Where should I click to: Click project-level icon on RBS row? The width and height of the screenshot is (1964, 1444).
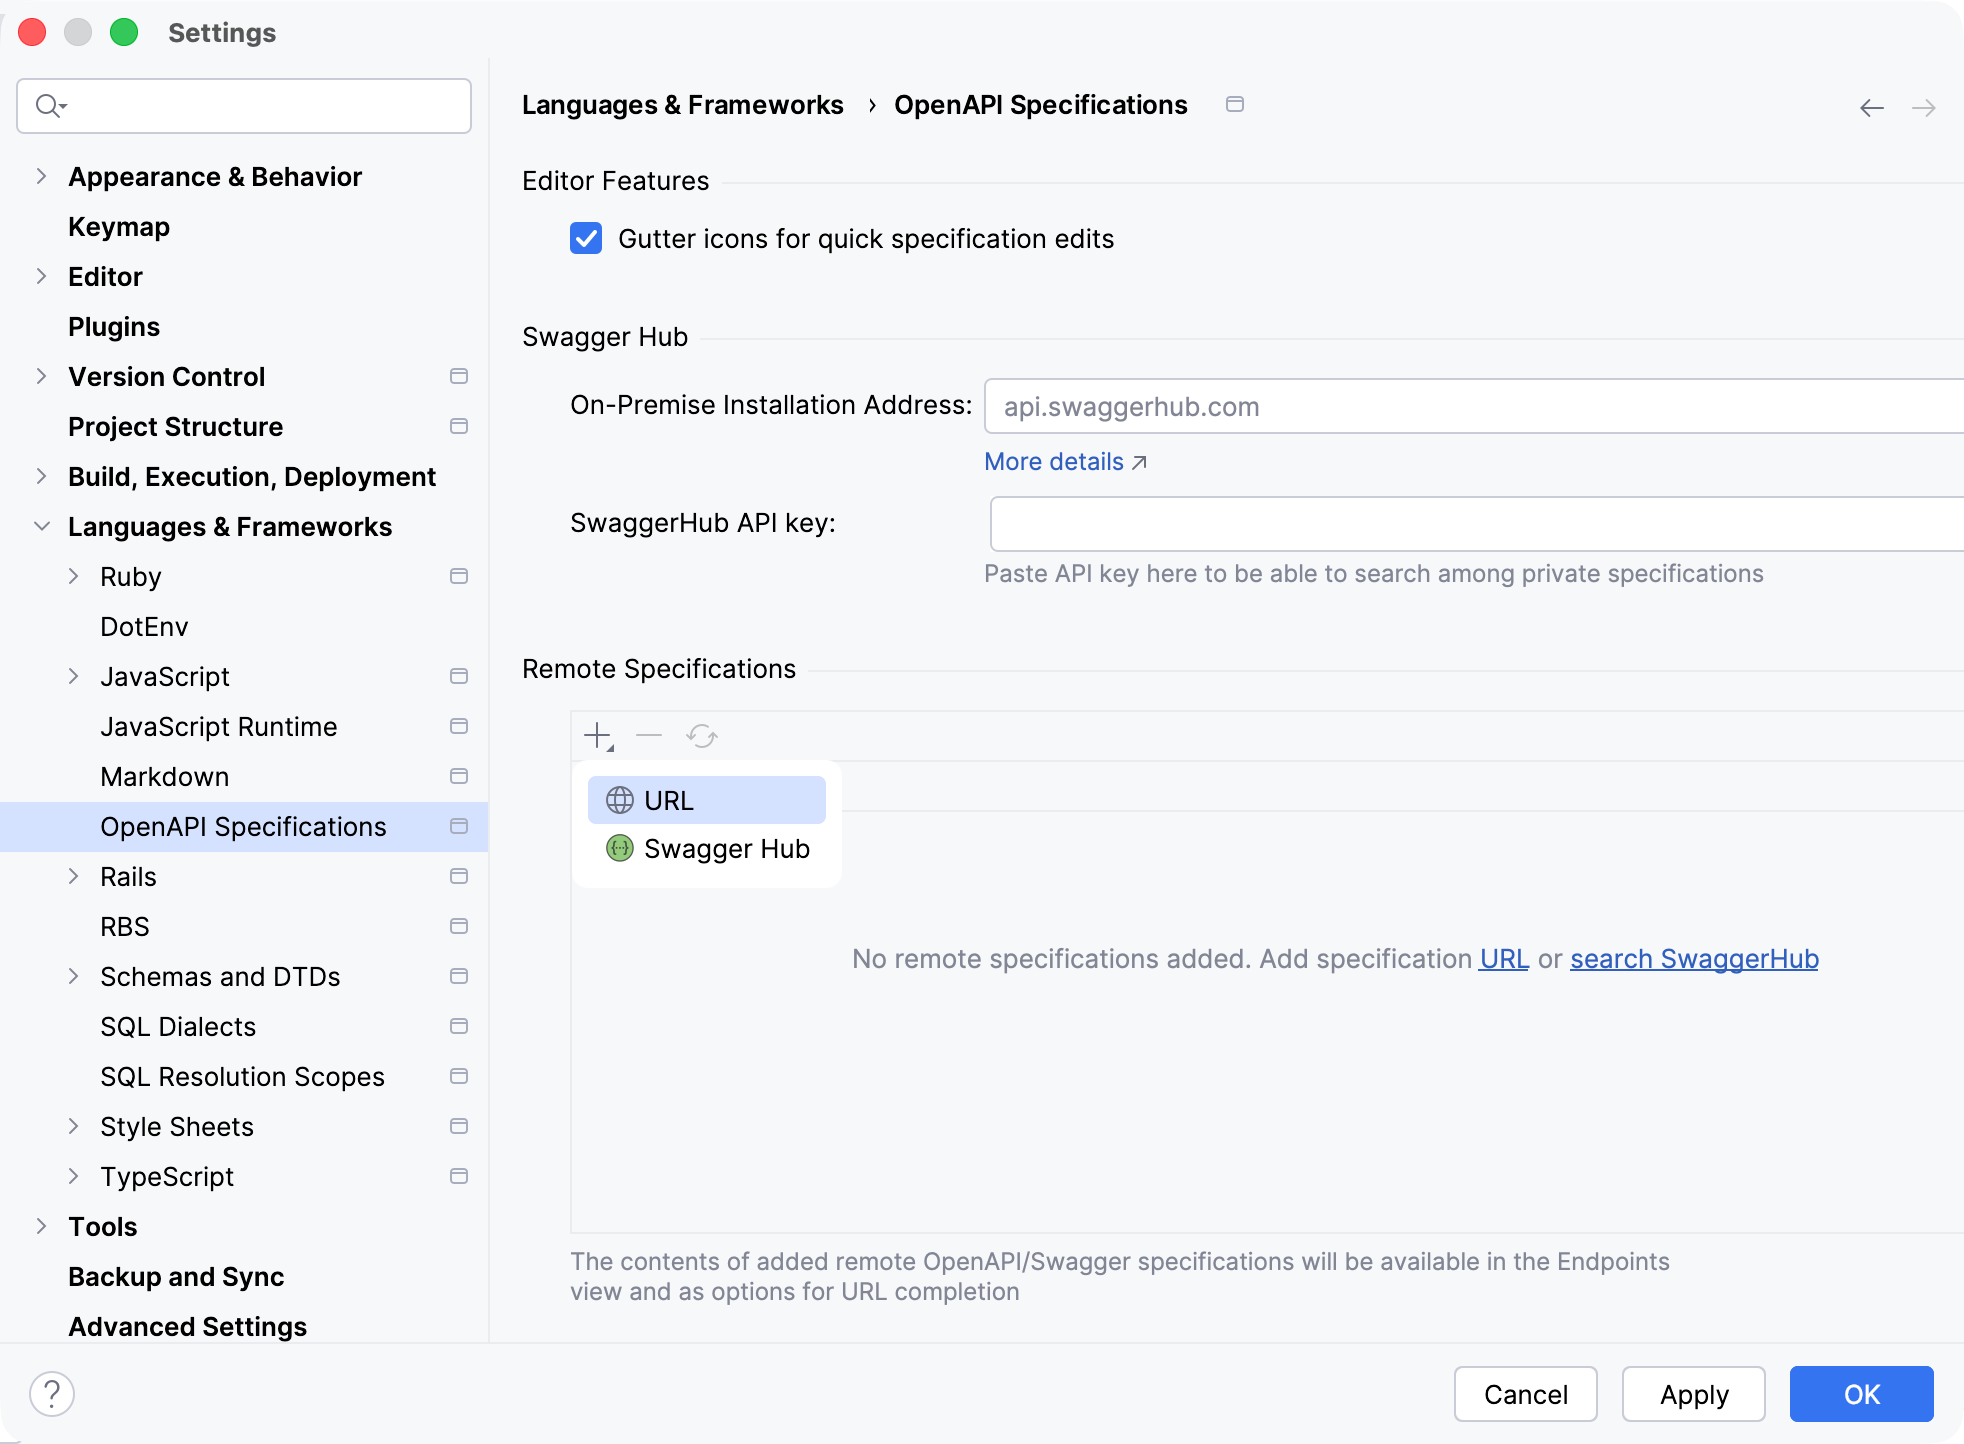(x=459, y=926)
